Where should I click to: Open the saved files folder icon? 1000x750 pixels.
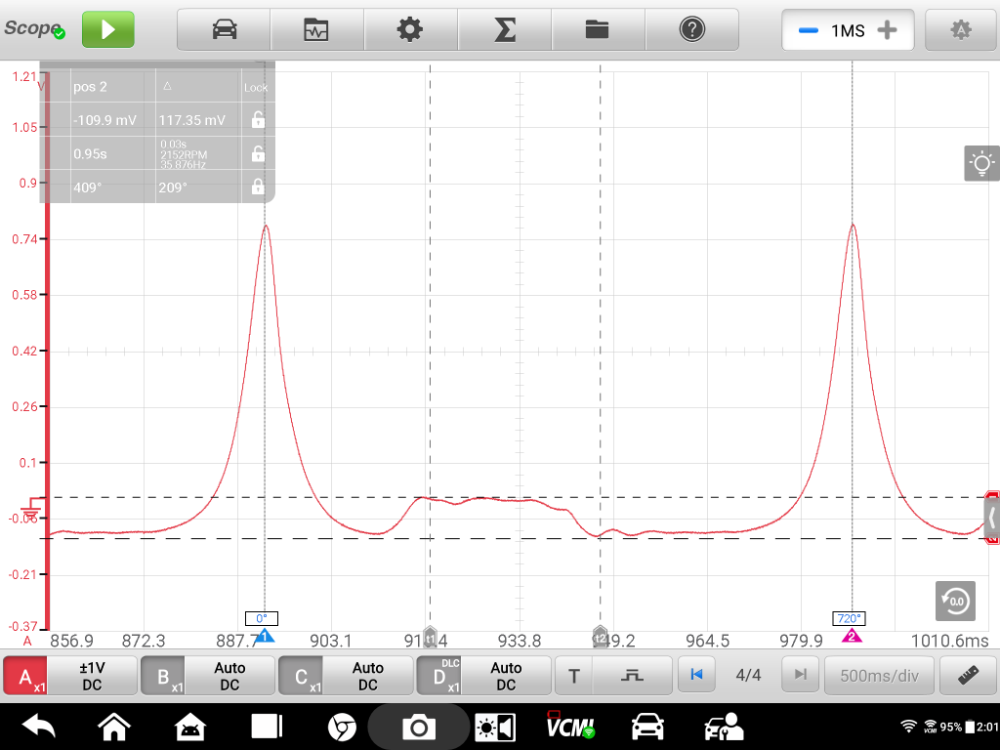(x=597, y=30)
